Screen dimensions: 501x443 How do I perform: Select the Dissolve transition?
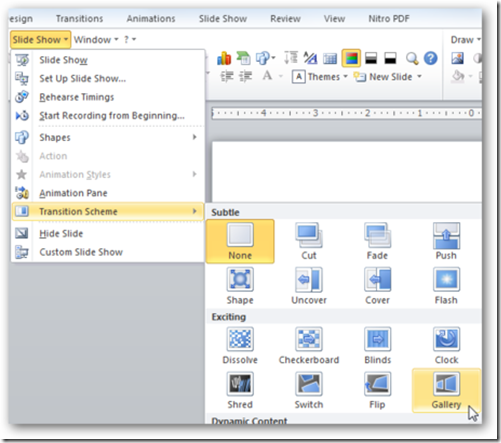click(240, 346)
